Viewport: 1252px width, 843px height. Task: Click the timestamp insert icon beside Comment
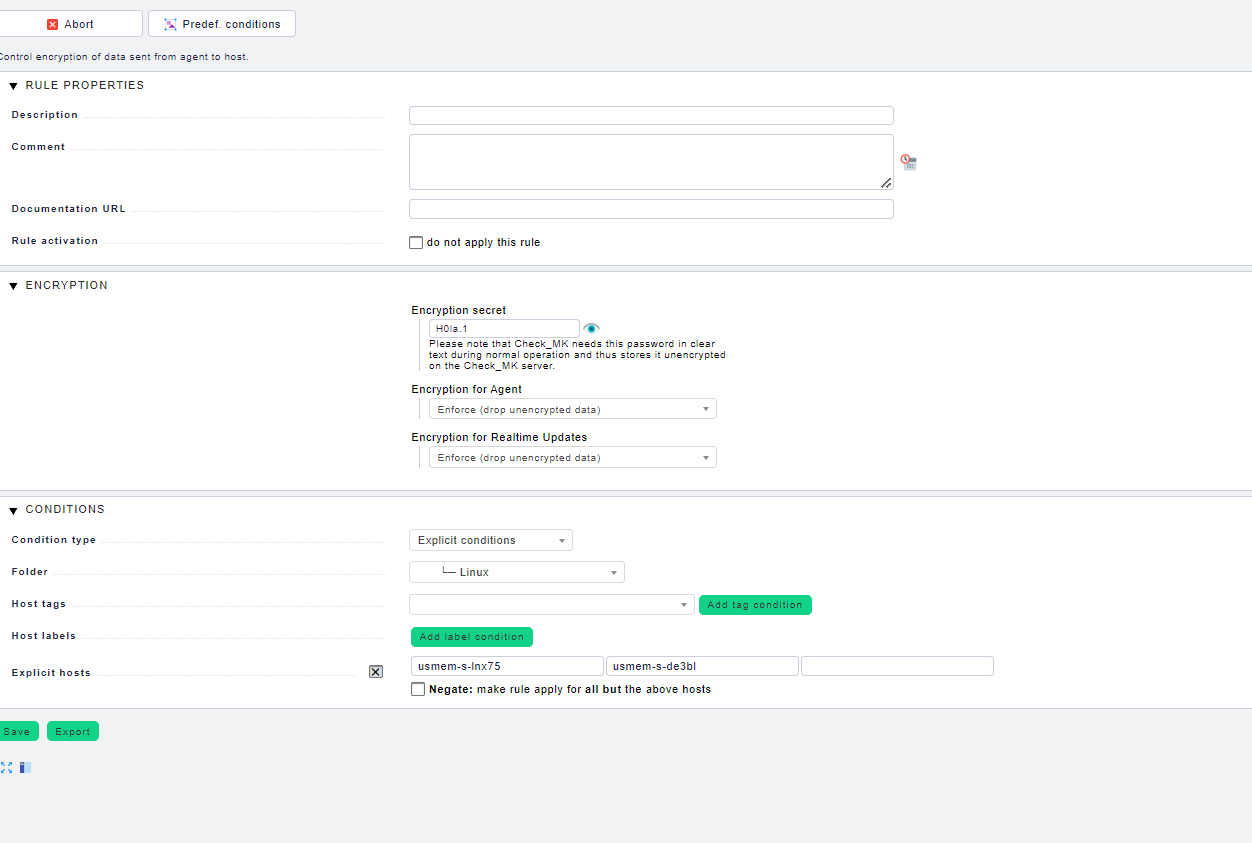coord(908,162)
